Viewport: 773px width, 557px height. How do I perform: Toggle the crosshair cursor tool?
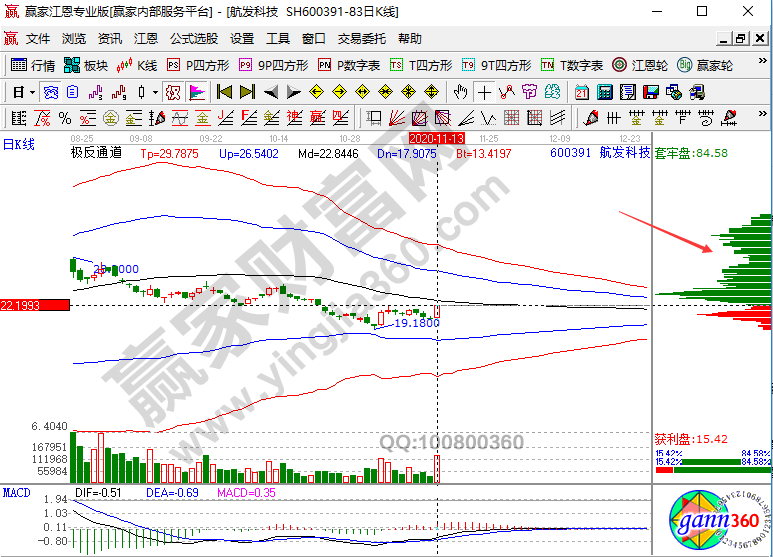coord(484,92)
